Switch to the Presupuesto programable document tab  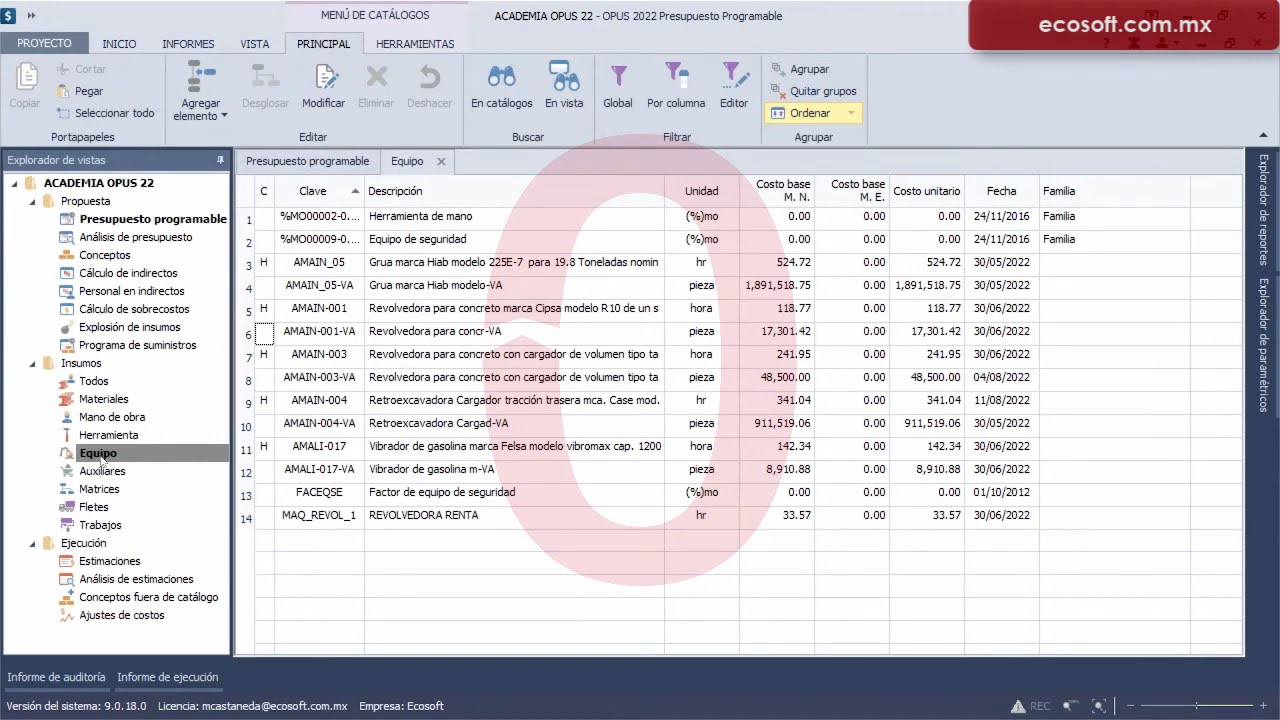coord(308,161)
